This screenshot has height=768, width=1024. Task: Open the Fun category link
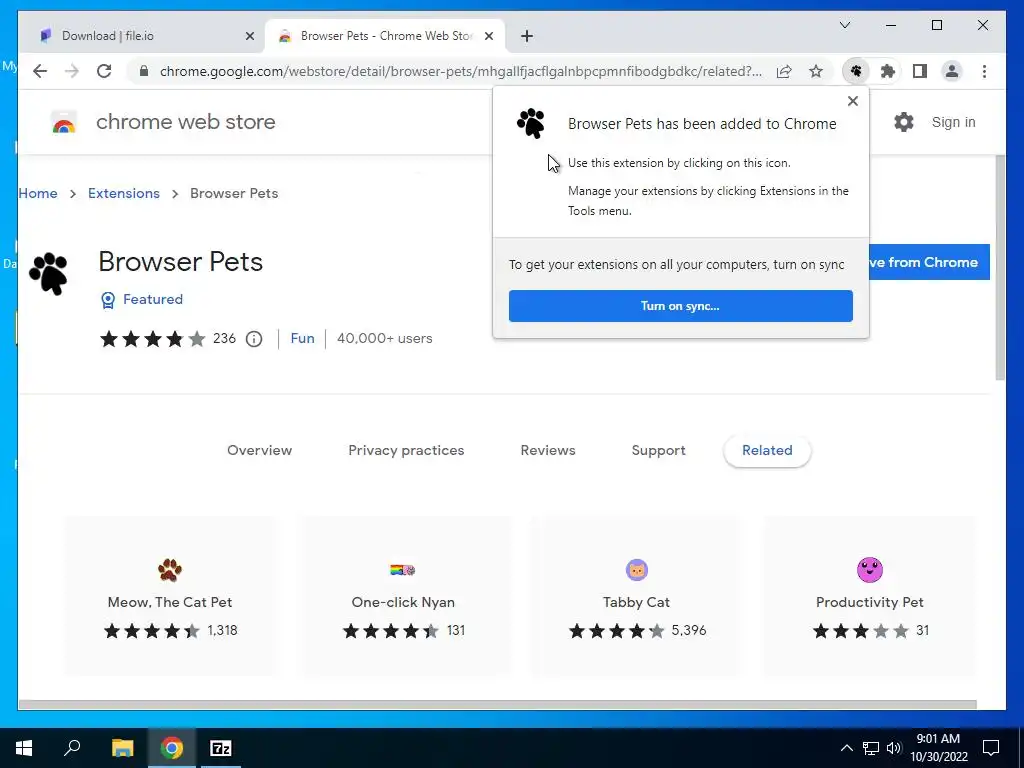coord(302,339)
